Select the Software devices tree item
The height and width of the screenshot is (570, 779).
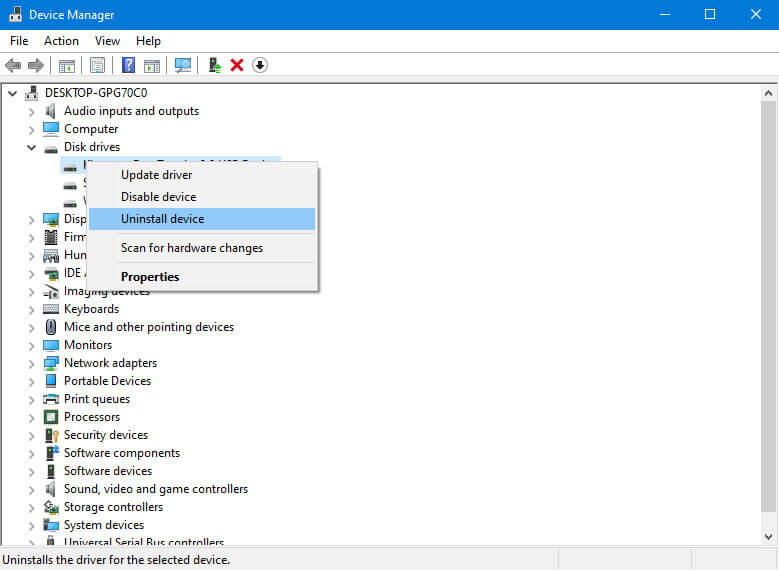tap(108, 471)
